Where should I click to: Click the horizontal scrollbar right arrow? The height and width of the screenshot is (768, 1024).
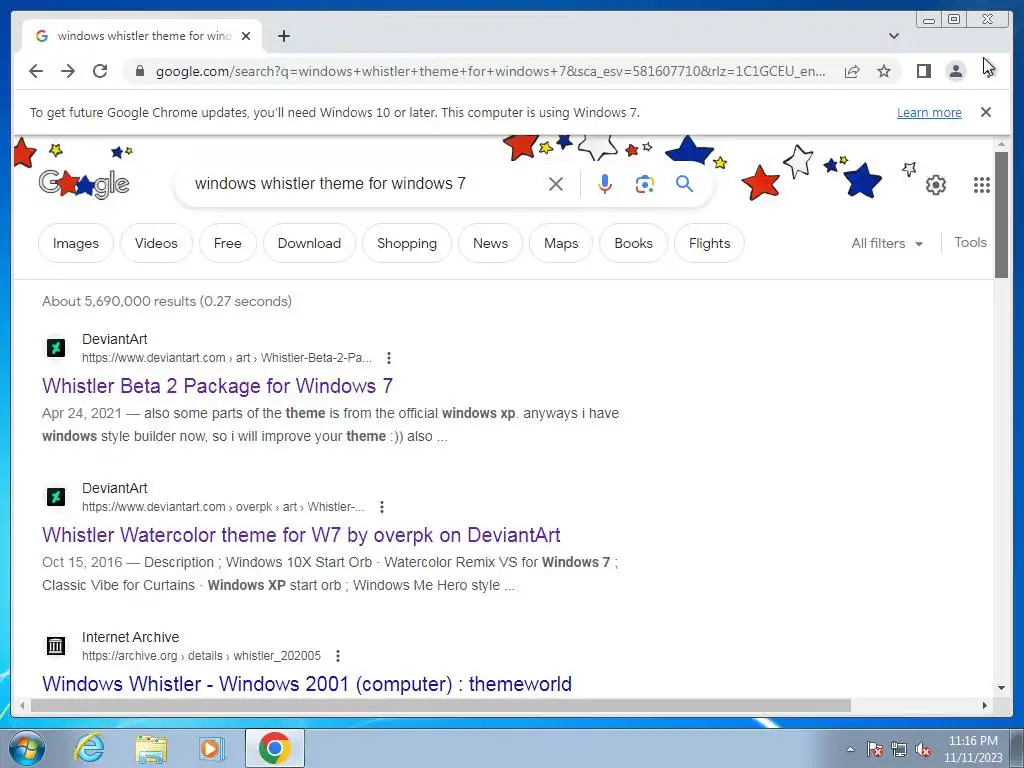click(x=985, y=705)
